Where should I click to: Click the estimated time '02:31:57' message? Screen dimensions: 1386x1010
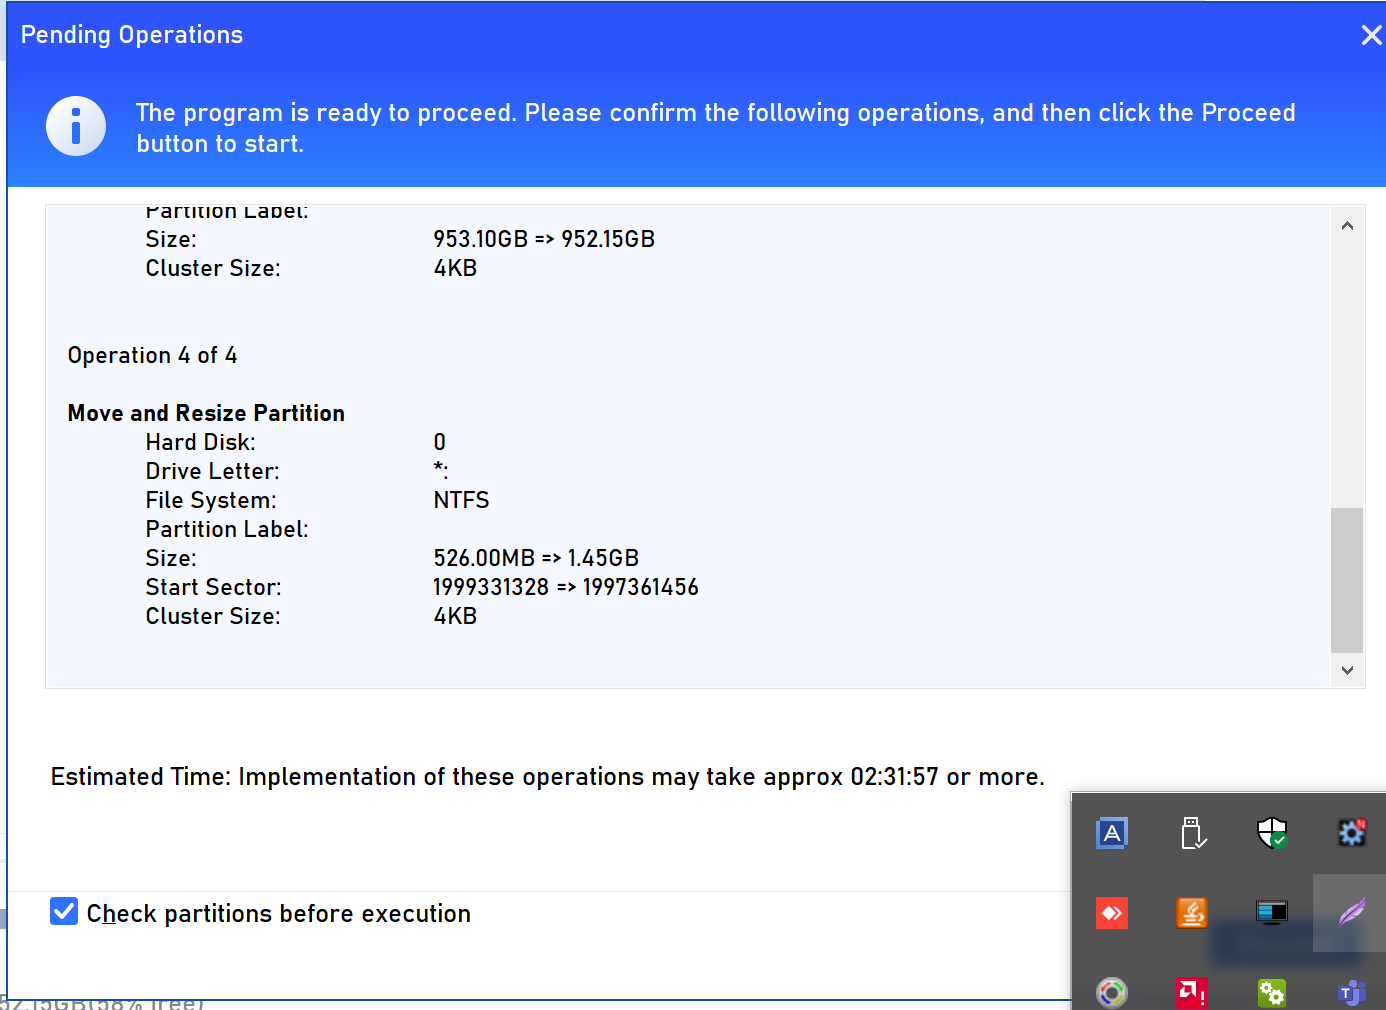point(548,777)
